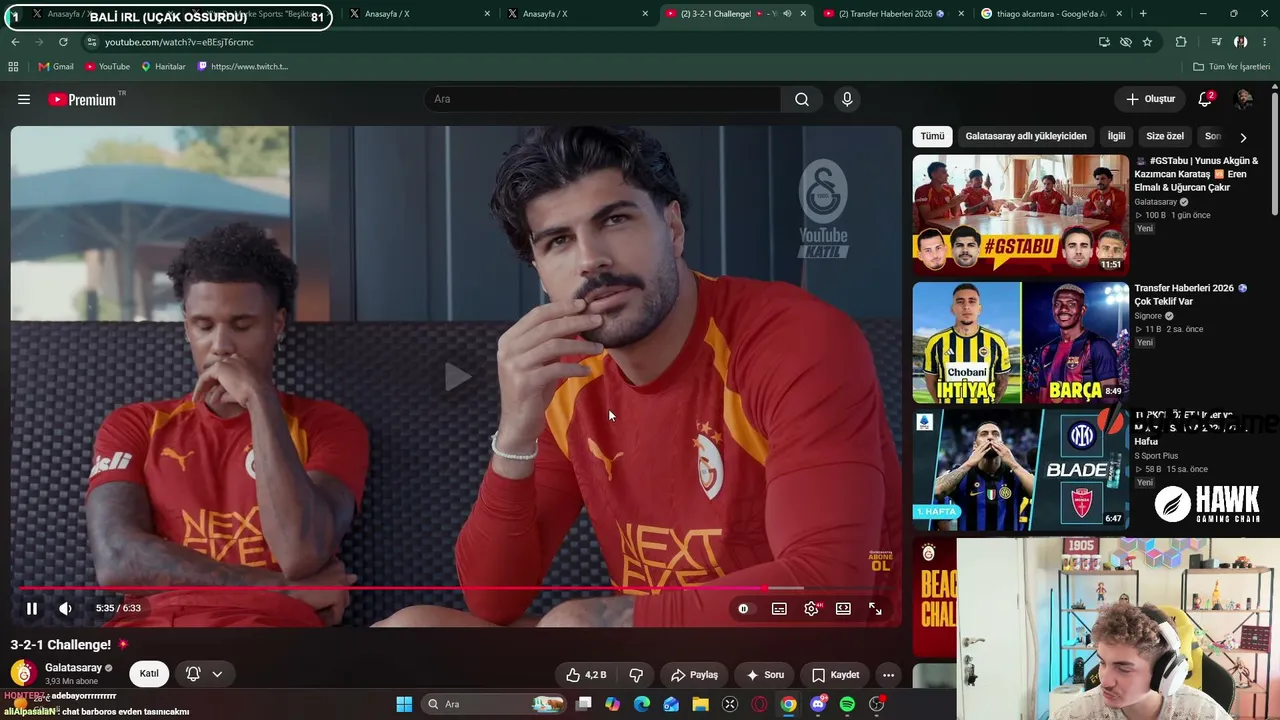Image resolution: width=1280 pixels, height=720 pixels.
Task: Open YouTube notifications bell
Action: [1205, 99]
